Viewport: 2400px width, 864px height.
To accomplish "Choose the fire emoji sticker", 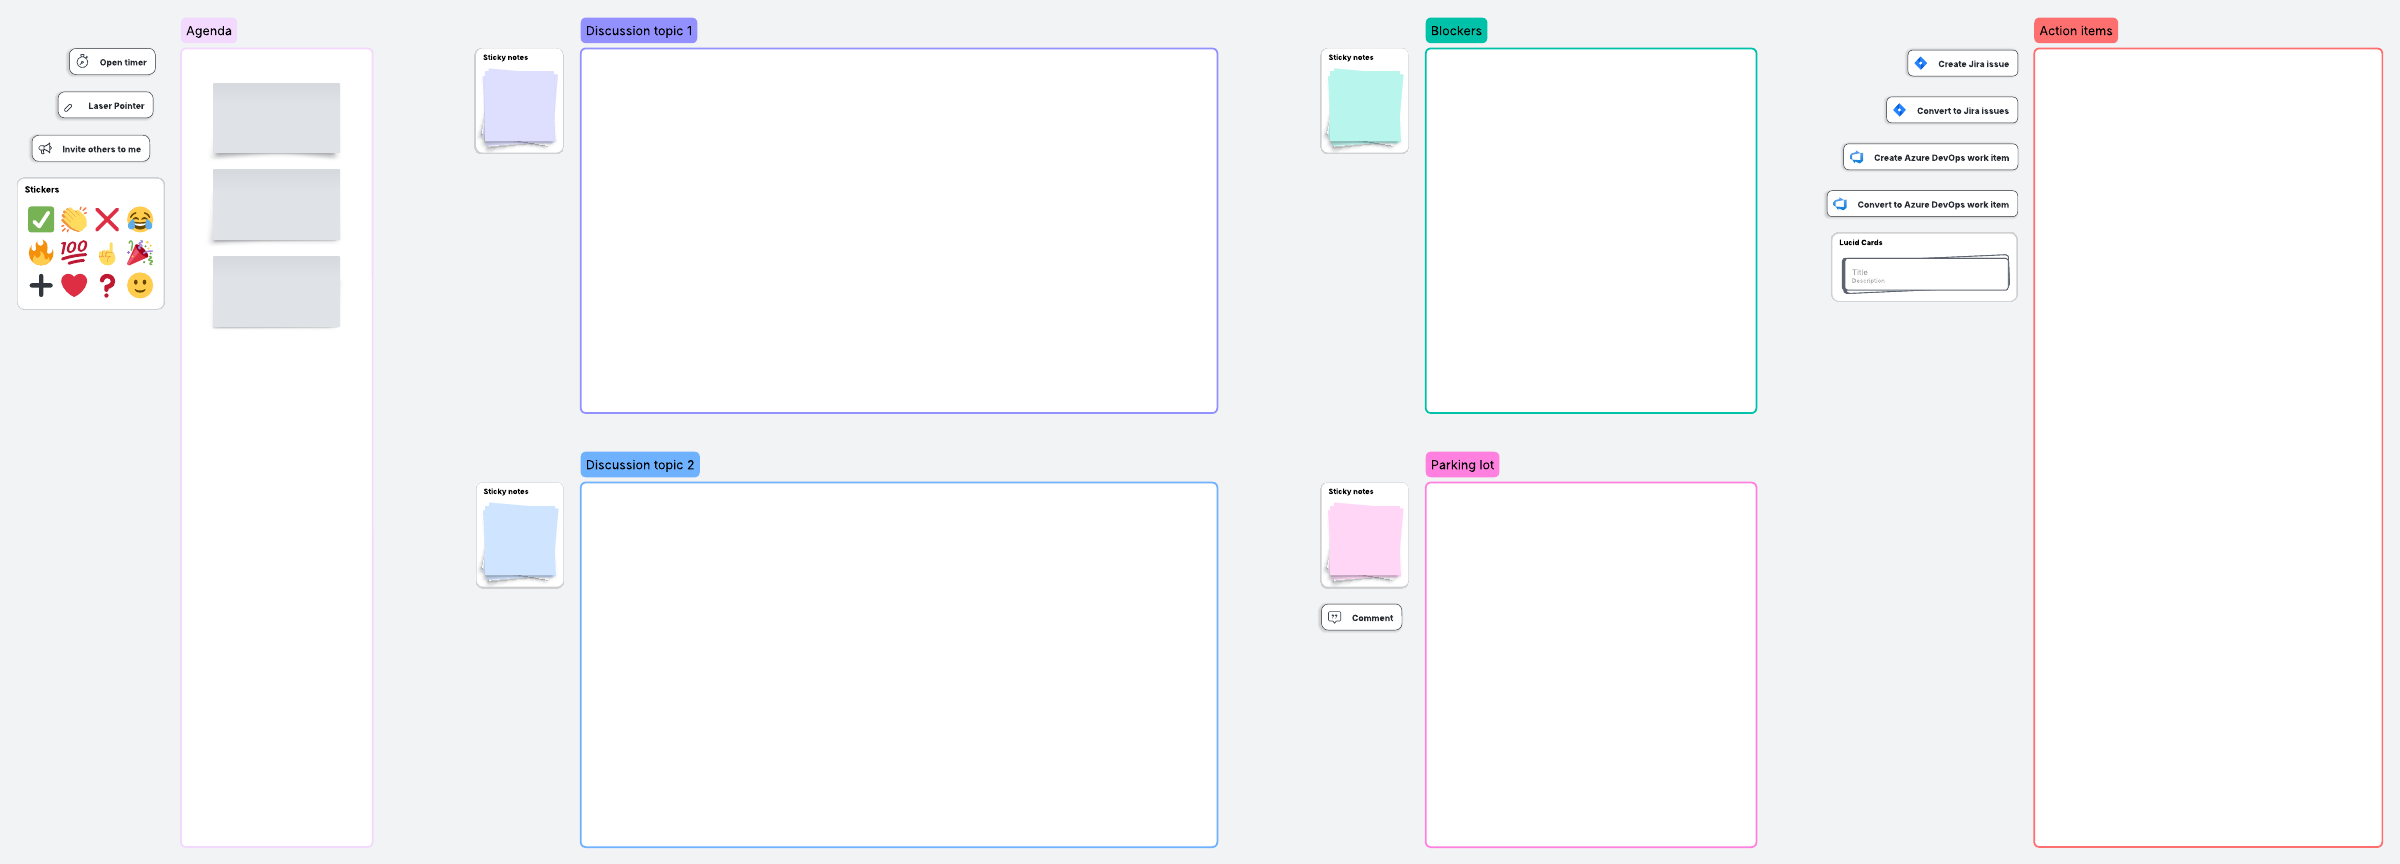I will pyautogui.click(x=41, y=252).
